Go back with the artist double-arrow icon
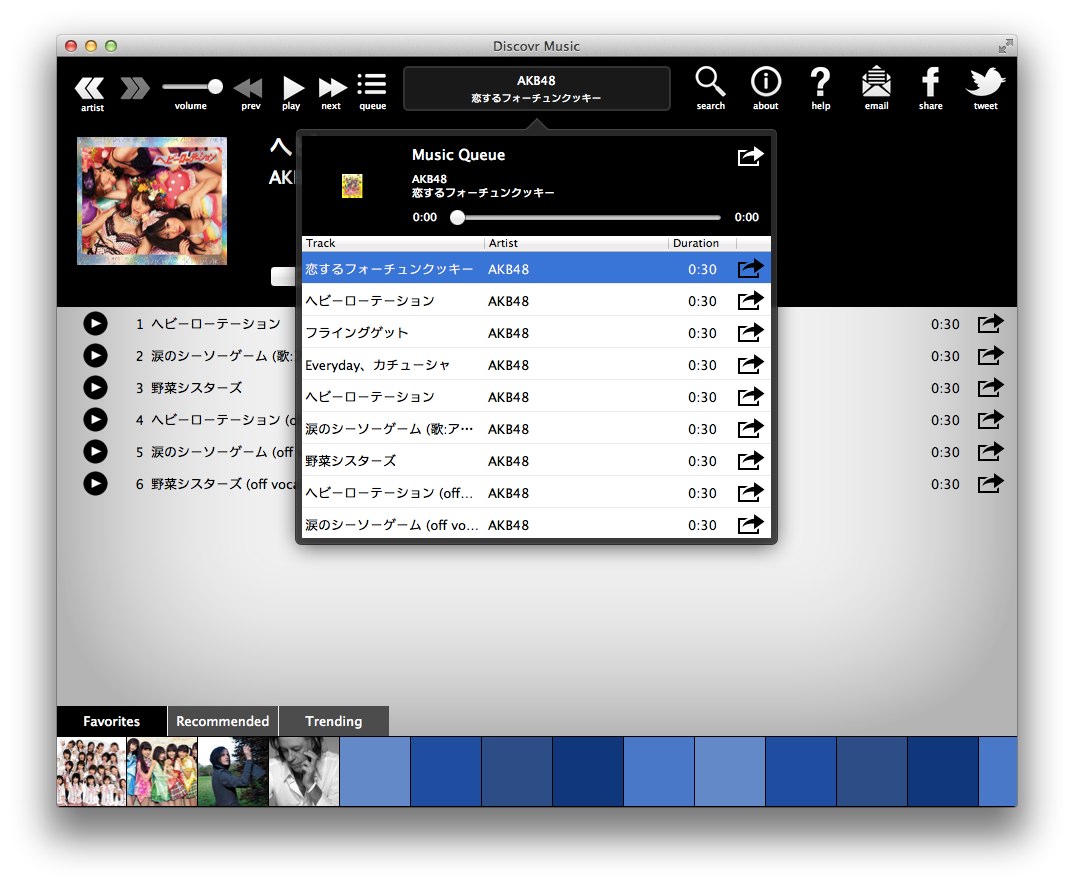1074x886 pixels. click(x=90, y=88)
